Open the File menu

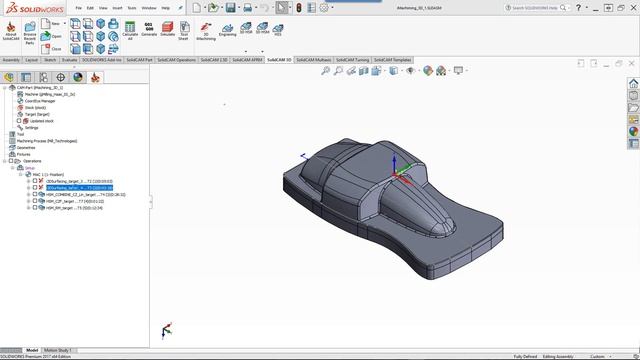[x=78, y=8]
